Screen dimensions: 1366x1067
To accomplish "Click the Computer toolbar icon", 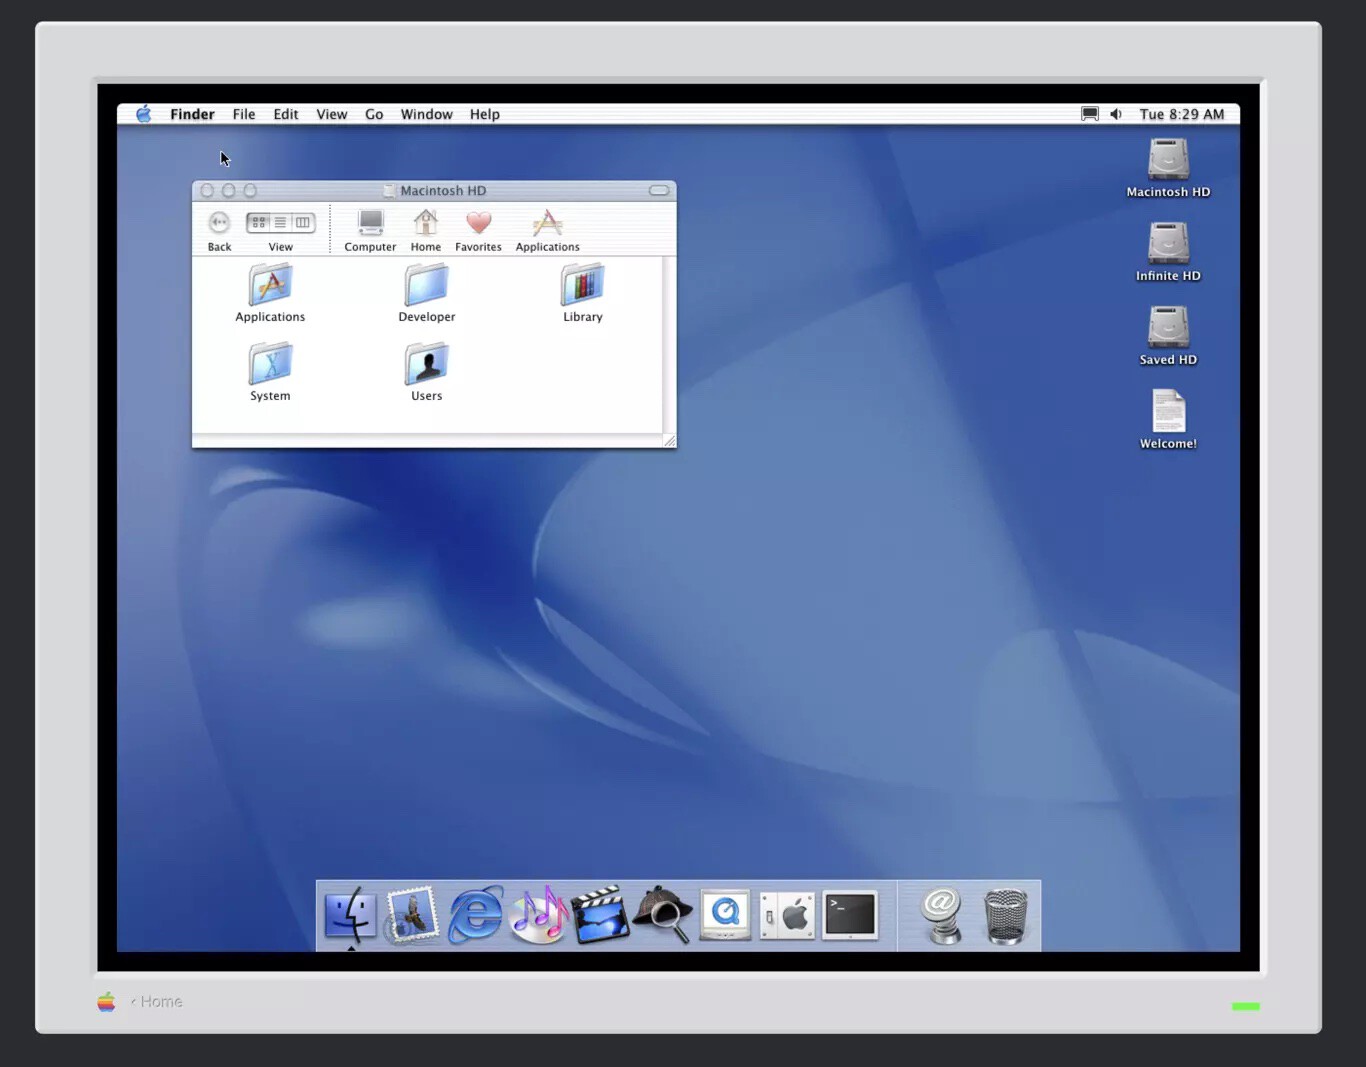I will point(370,224).
